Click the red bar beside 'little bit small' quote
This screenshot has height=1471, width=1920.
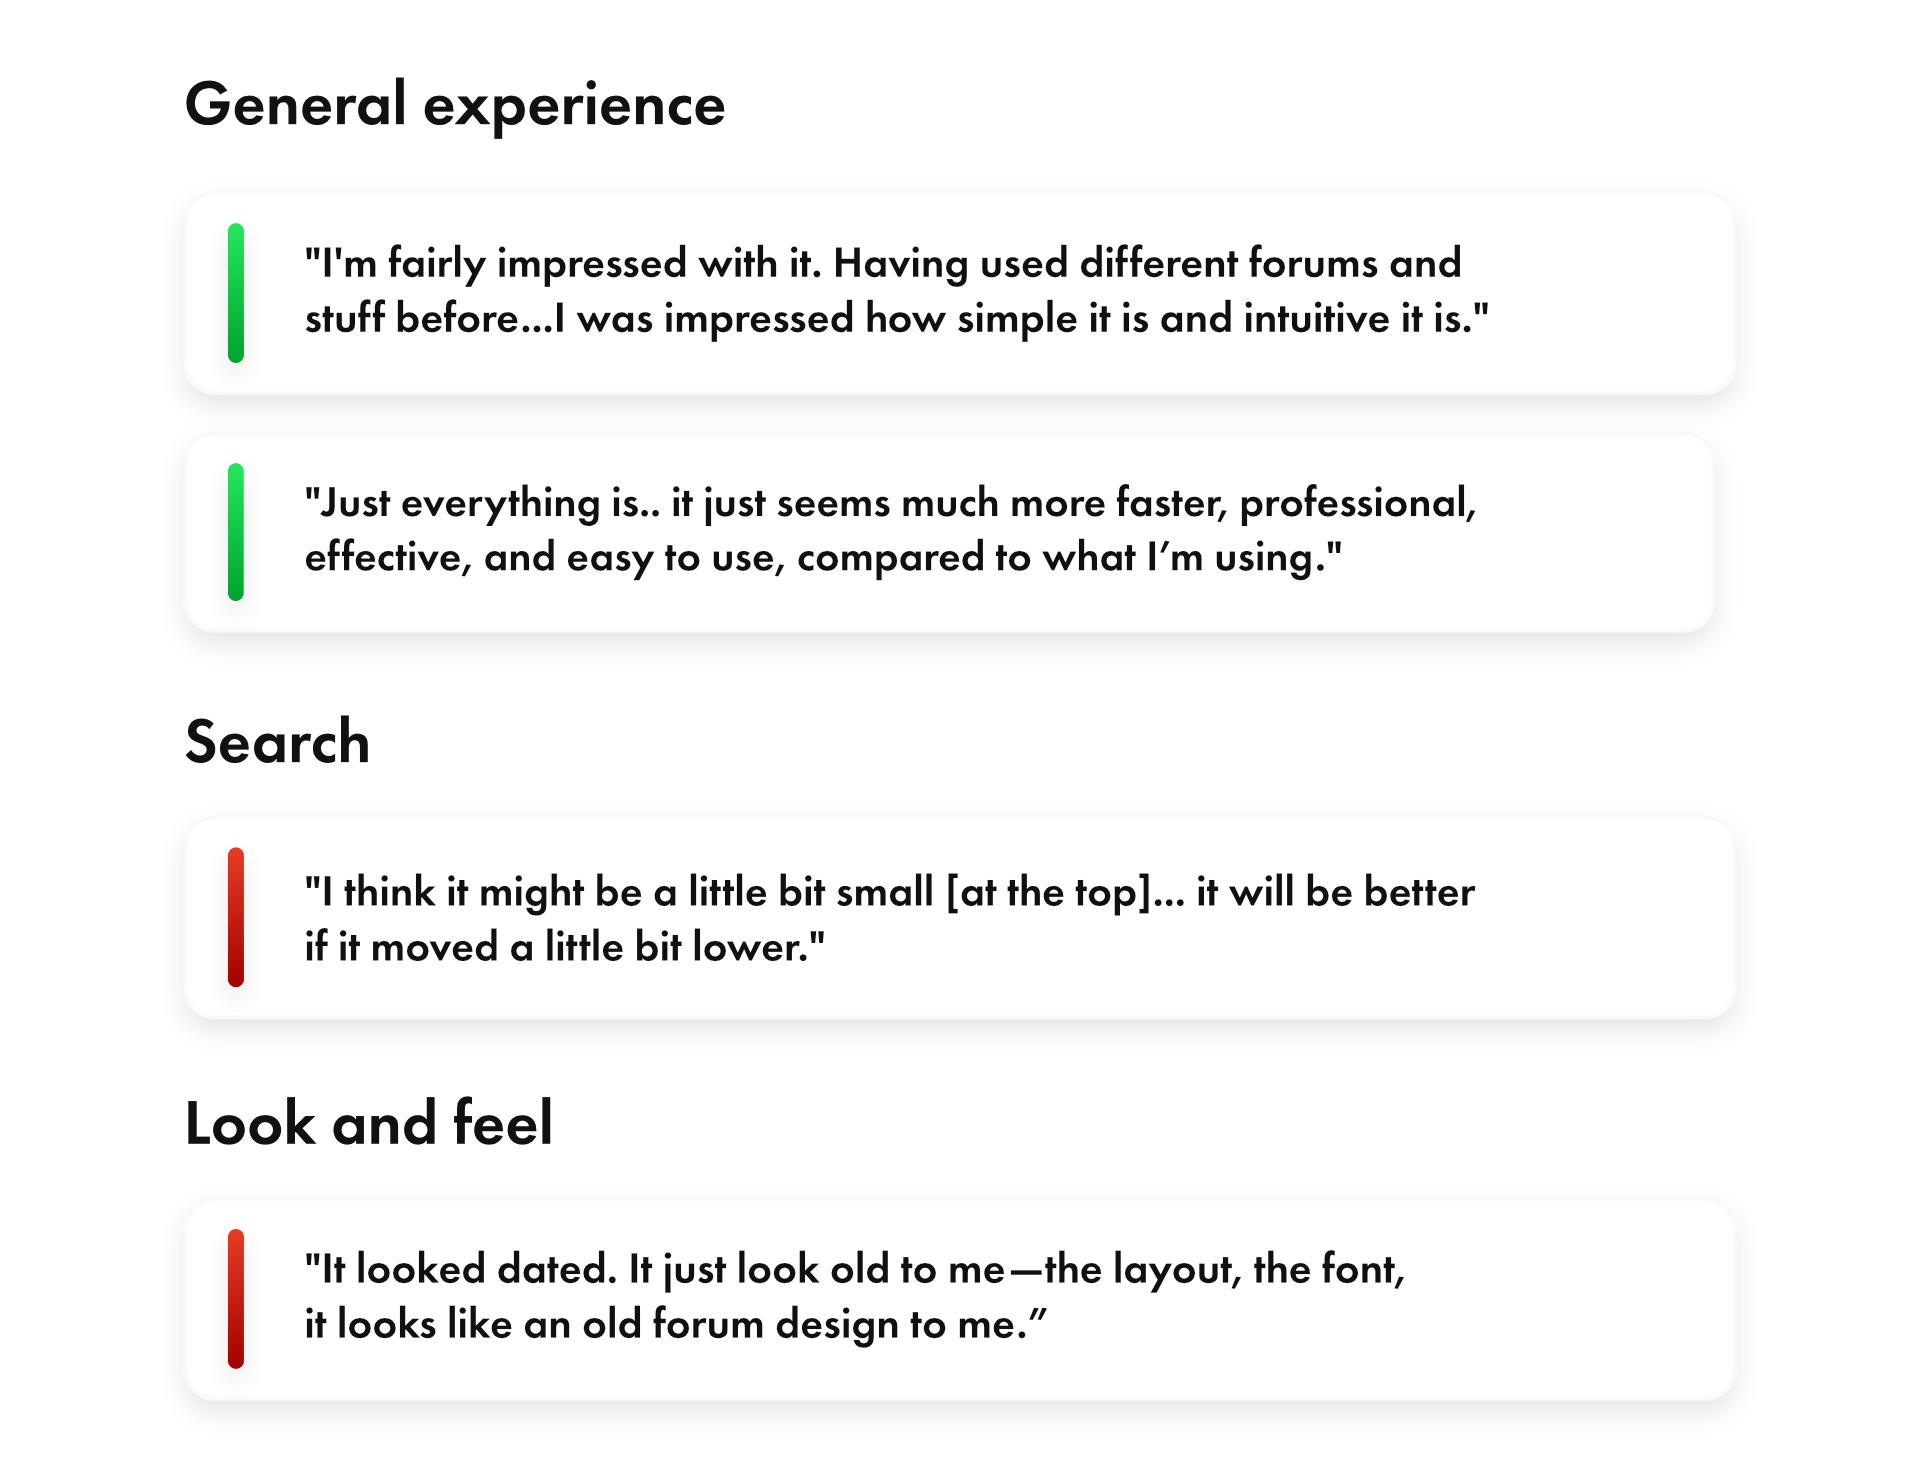click(236, 917)
